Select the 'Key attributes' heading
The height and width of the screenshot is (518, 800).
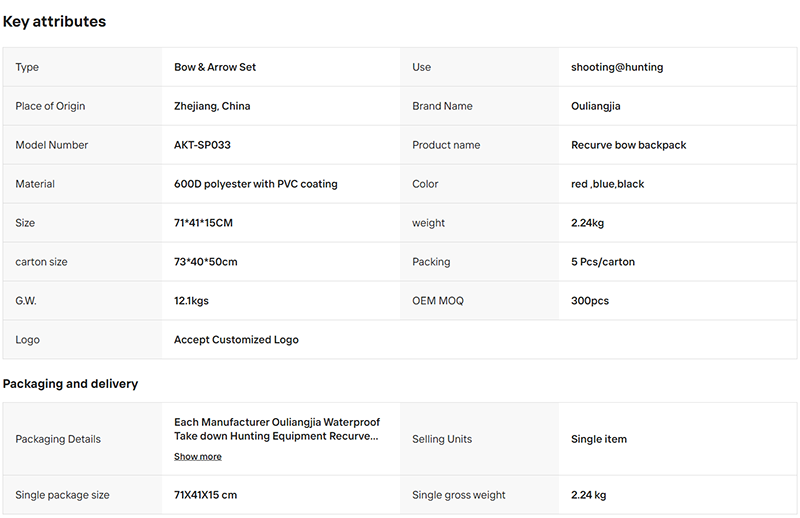(54, 21)
